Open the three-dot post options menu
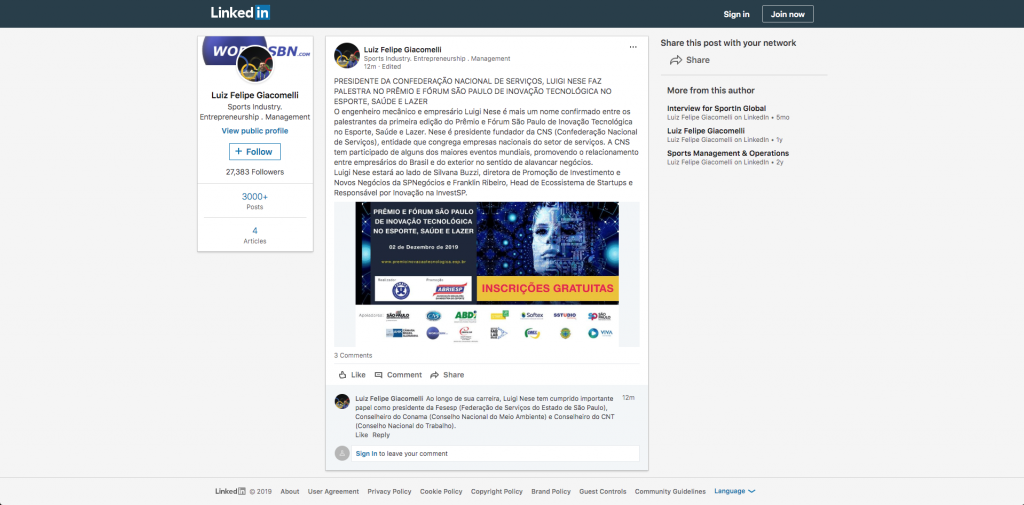1024x505 pixels. point(633,47)
